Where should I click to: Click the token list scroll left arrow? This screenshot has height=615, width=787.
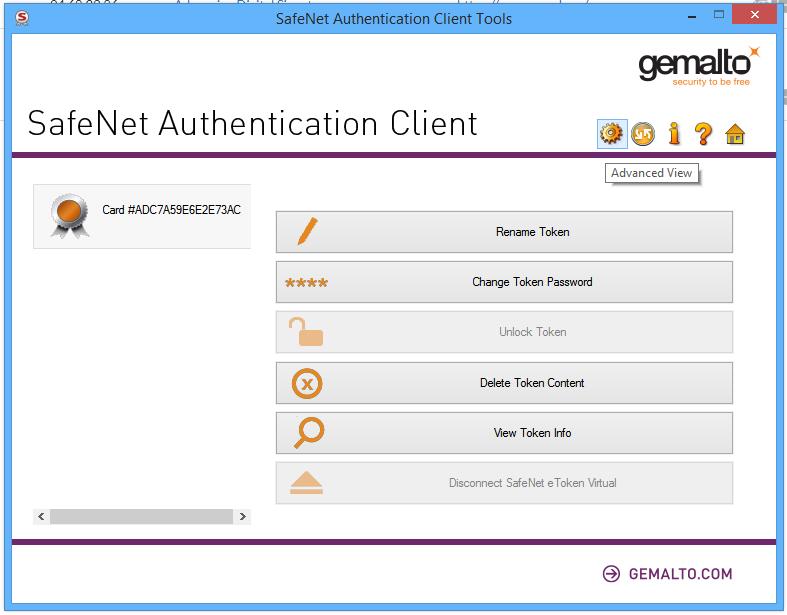point(41,517)
